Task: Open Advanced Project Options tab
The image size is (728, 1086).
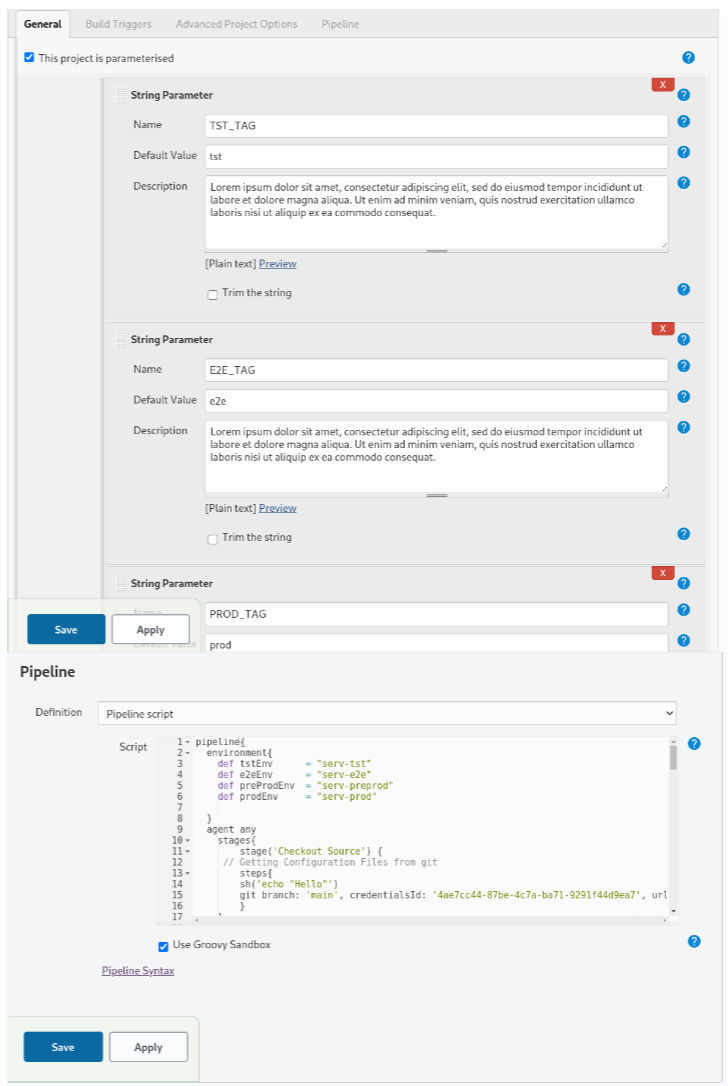Action: (x=236, y=24)
